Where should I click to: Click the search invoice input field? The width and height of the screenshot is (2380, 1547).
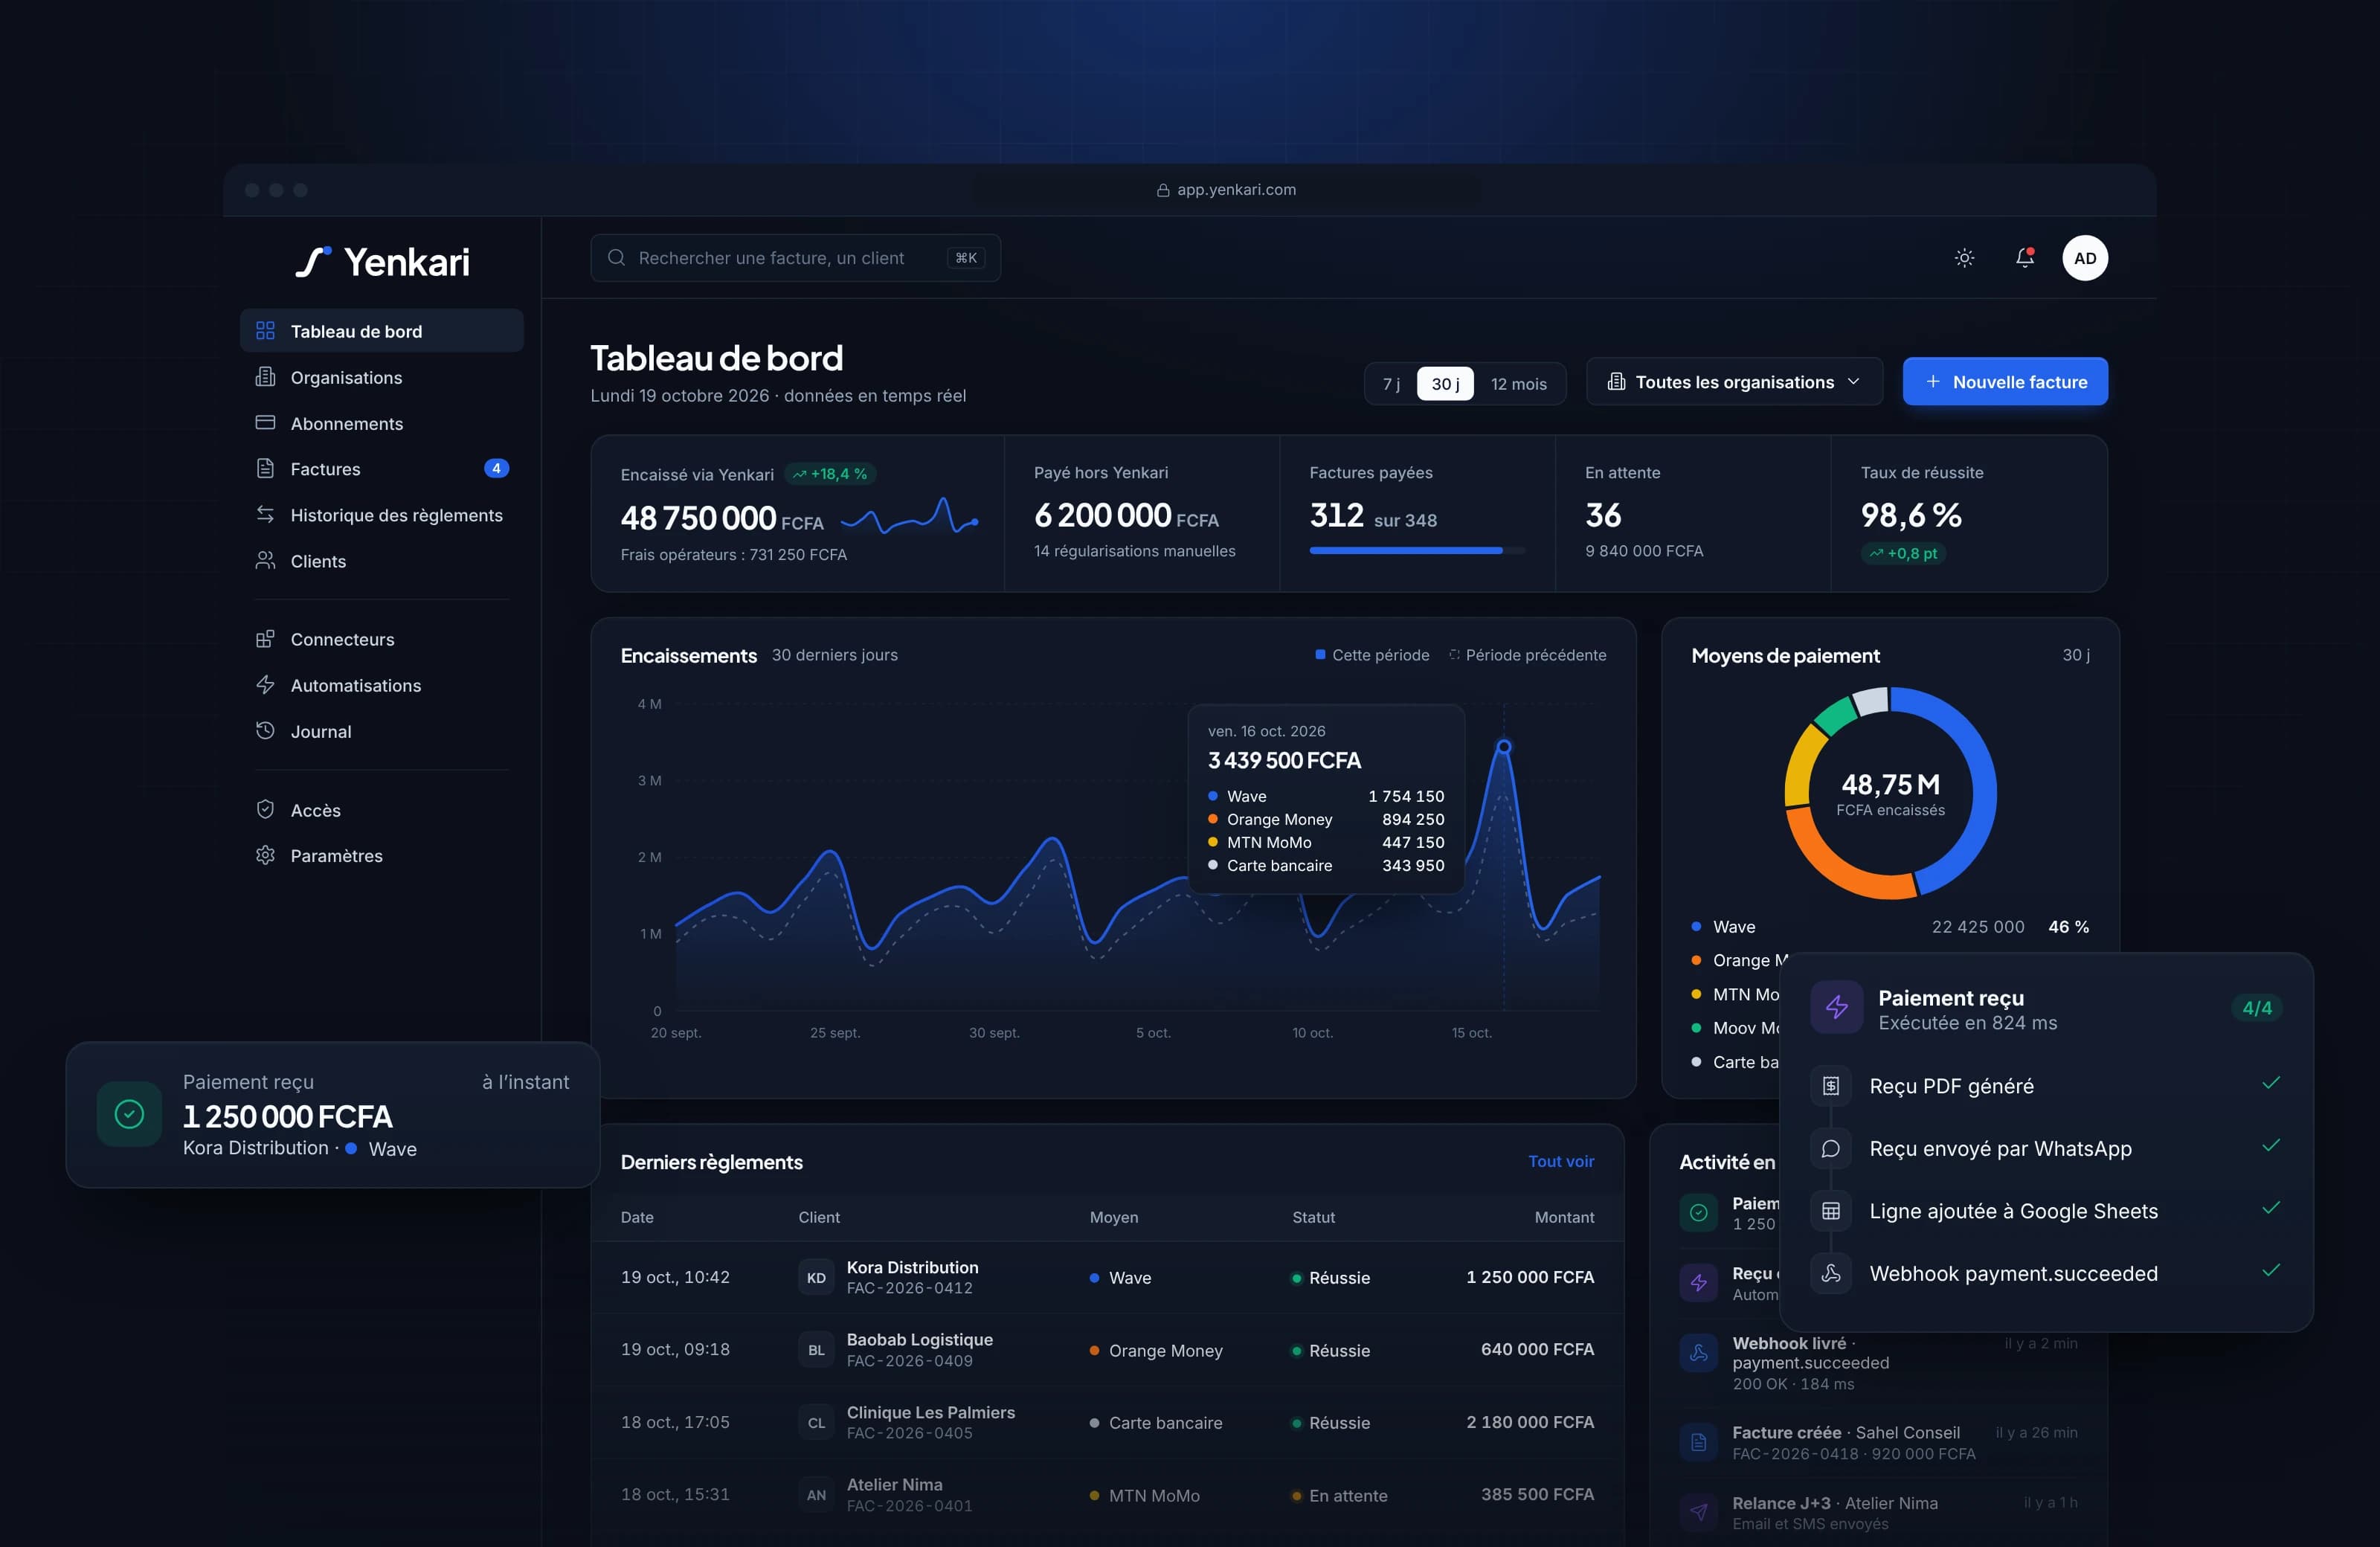point(795,258)
